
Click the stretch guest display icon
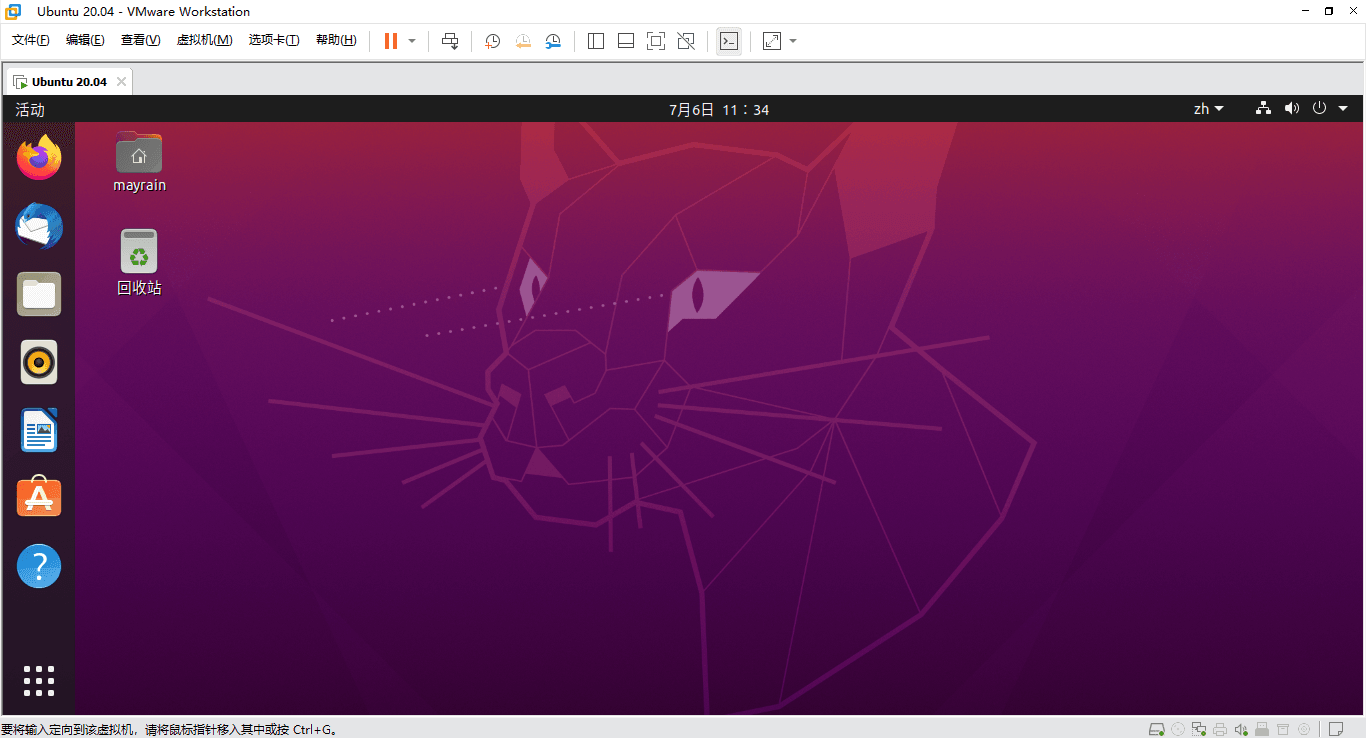click(x=772, y=41)
